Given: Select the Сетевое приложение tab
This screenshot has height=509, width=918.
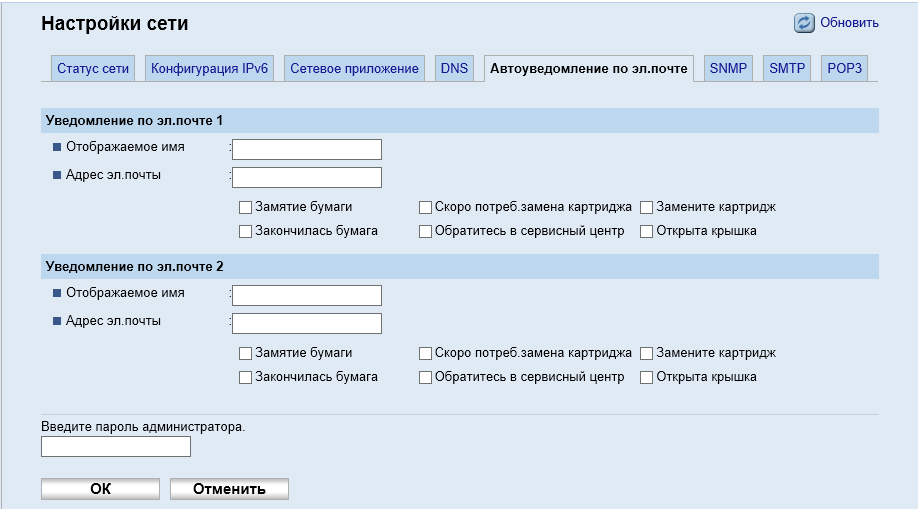Looking at the screenshot, I should pyautogui.click(x=354, y=69).
